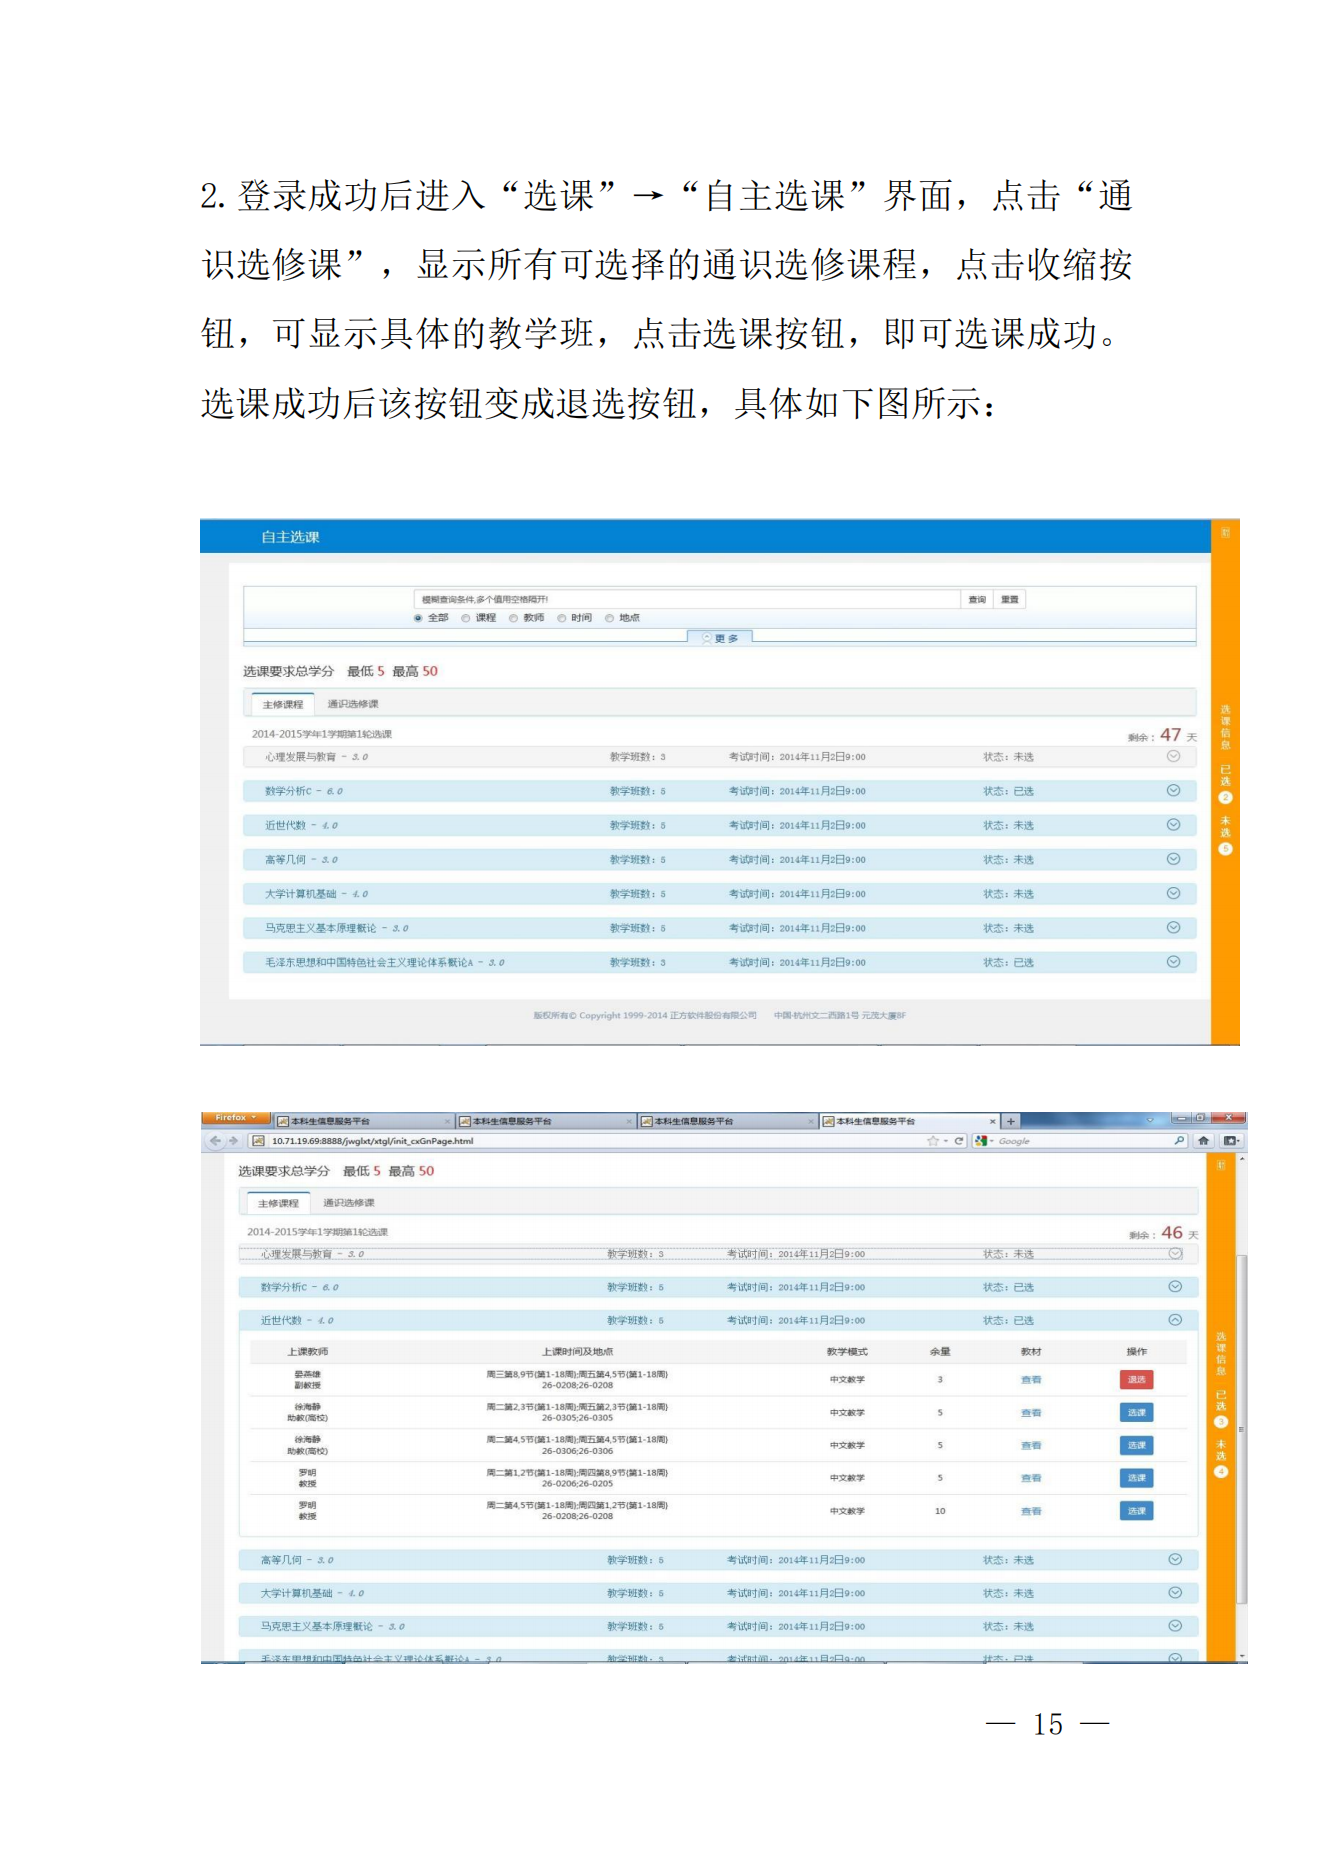Select the 教师 radio button filter
This screenshot has width=1323, height=1871.
point(514,618)
